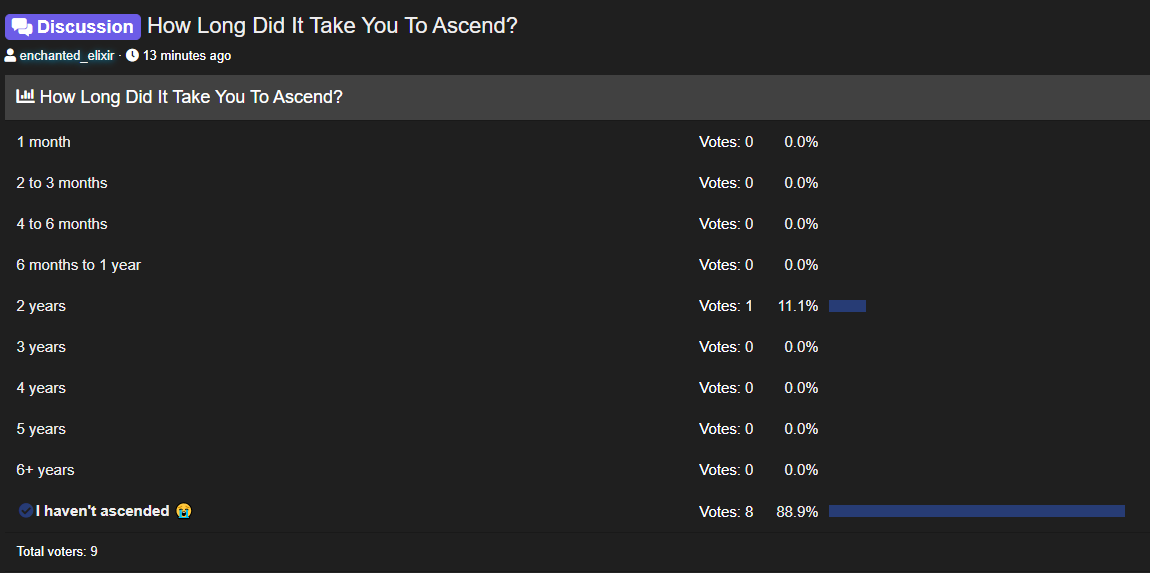The width and height of the screenshot is (1150, 573).
Task: Open enchanted_elixir user profile link
Action: (x=67, y=56)
